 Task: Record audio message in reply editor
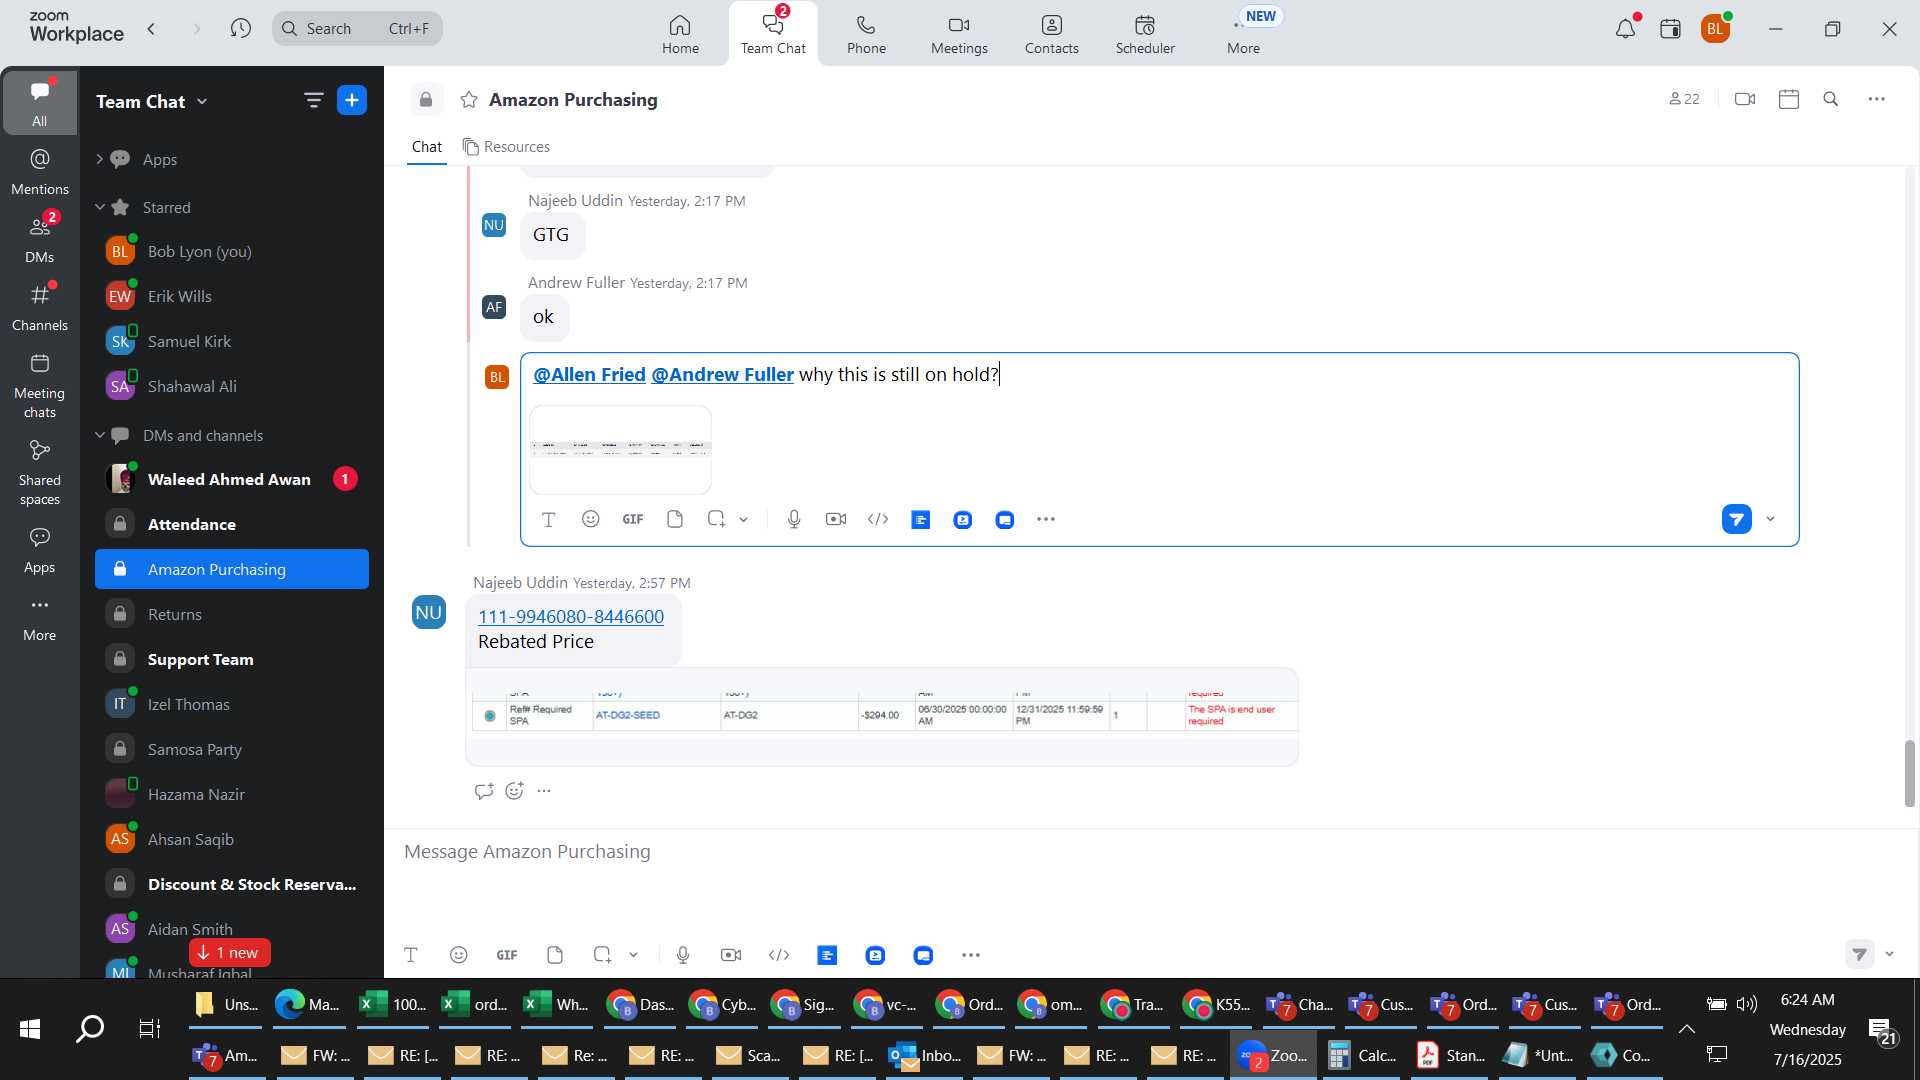coord(794,519)
